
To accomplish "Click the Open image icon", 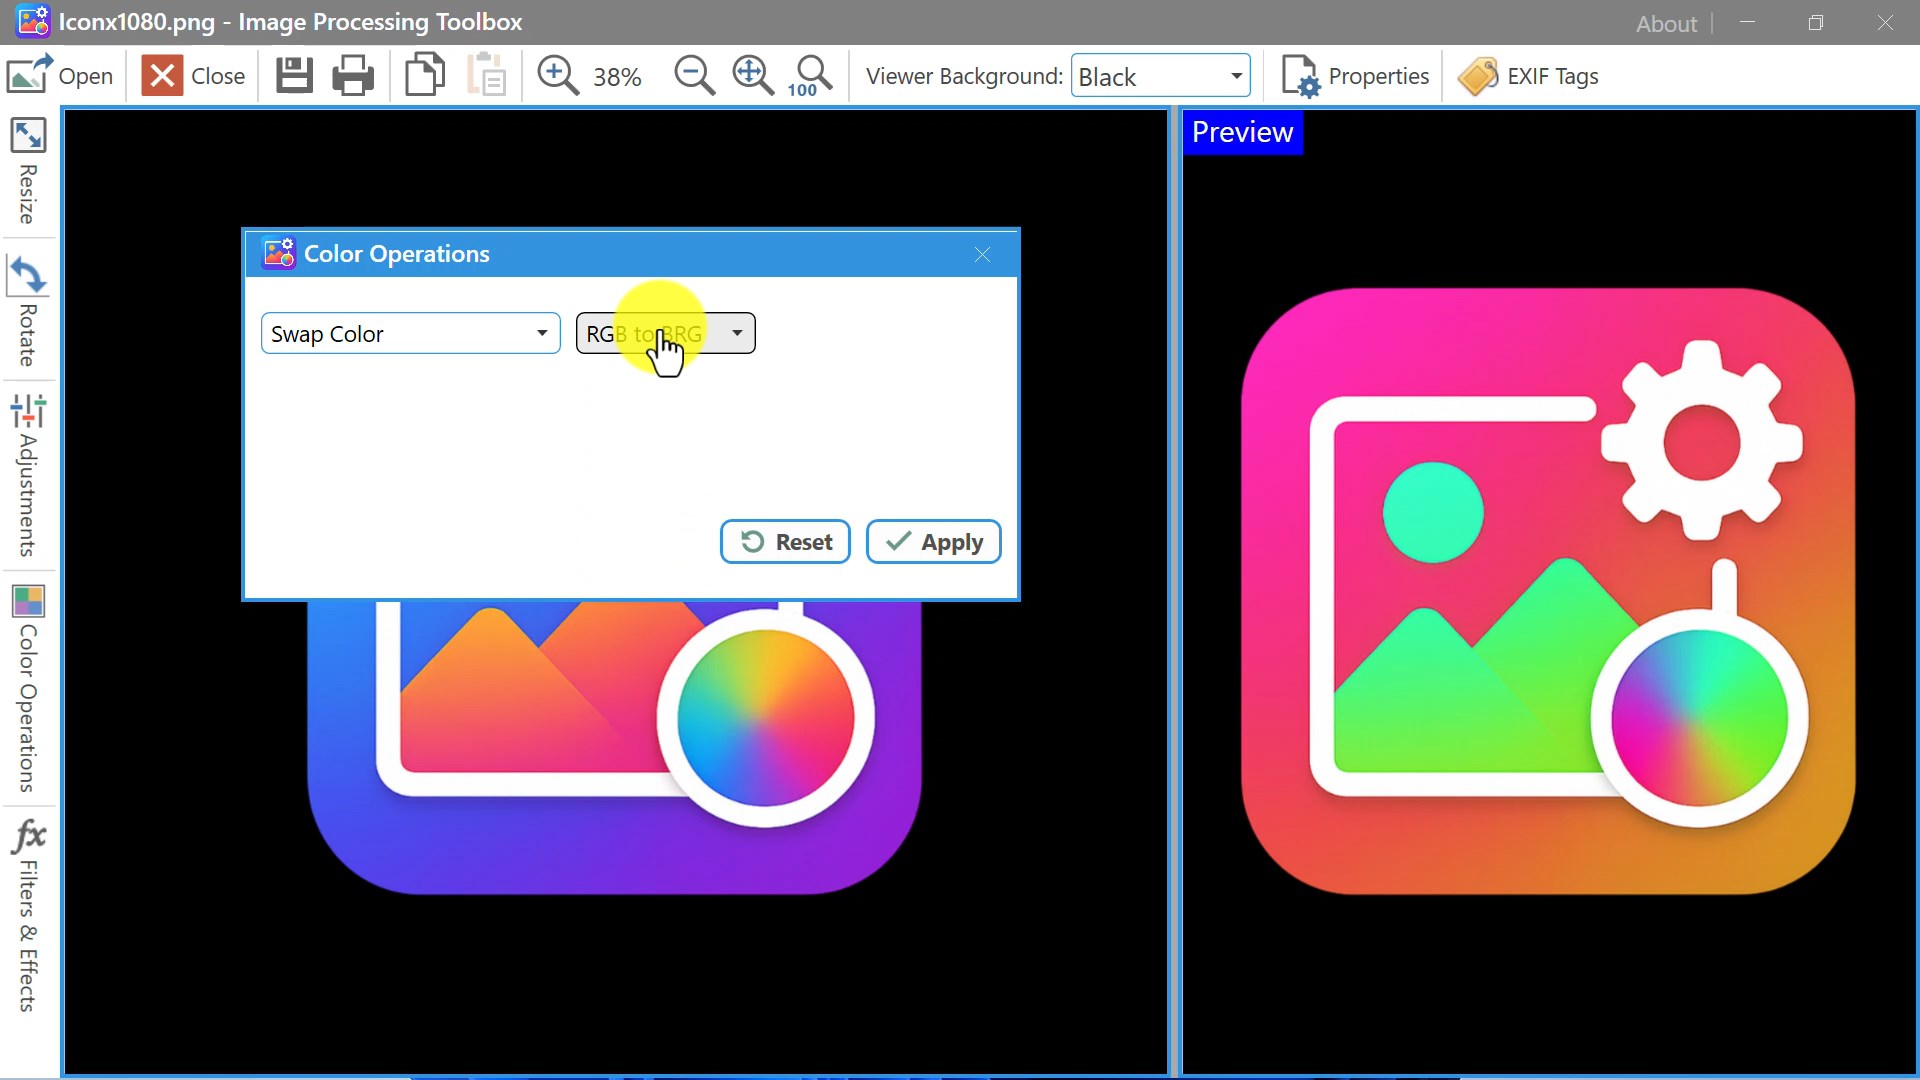I will pos(29,75).
